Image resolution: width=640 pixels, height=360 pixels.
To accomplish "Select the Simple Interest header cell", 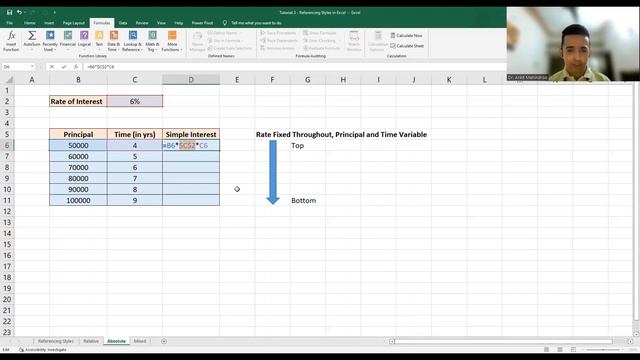I will pyautogui.click(x=191, y=134).
